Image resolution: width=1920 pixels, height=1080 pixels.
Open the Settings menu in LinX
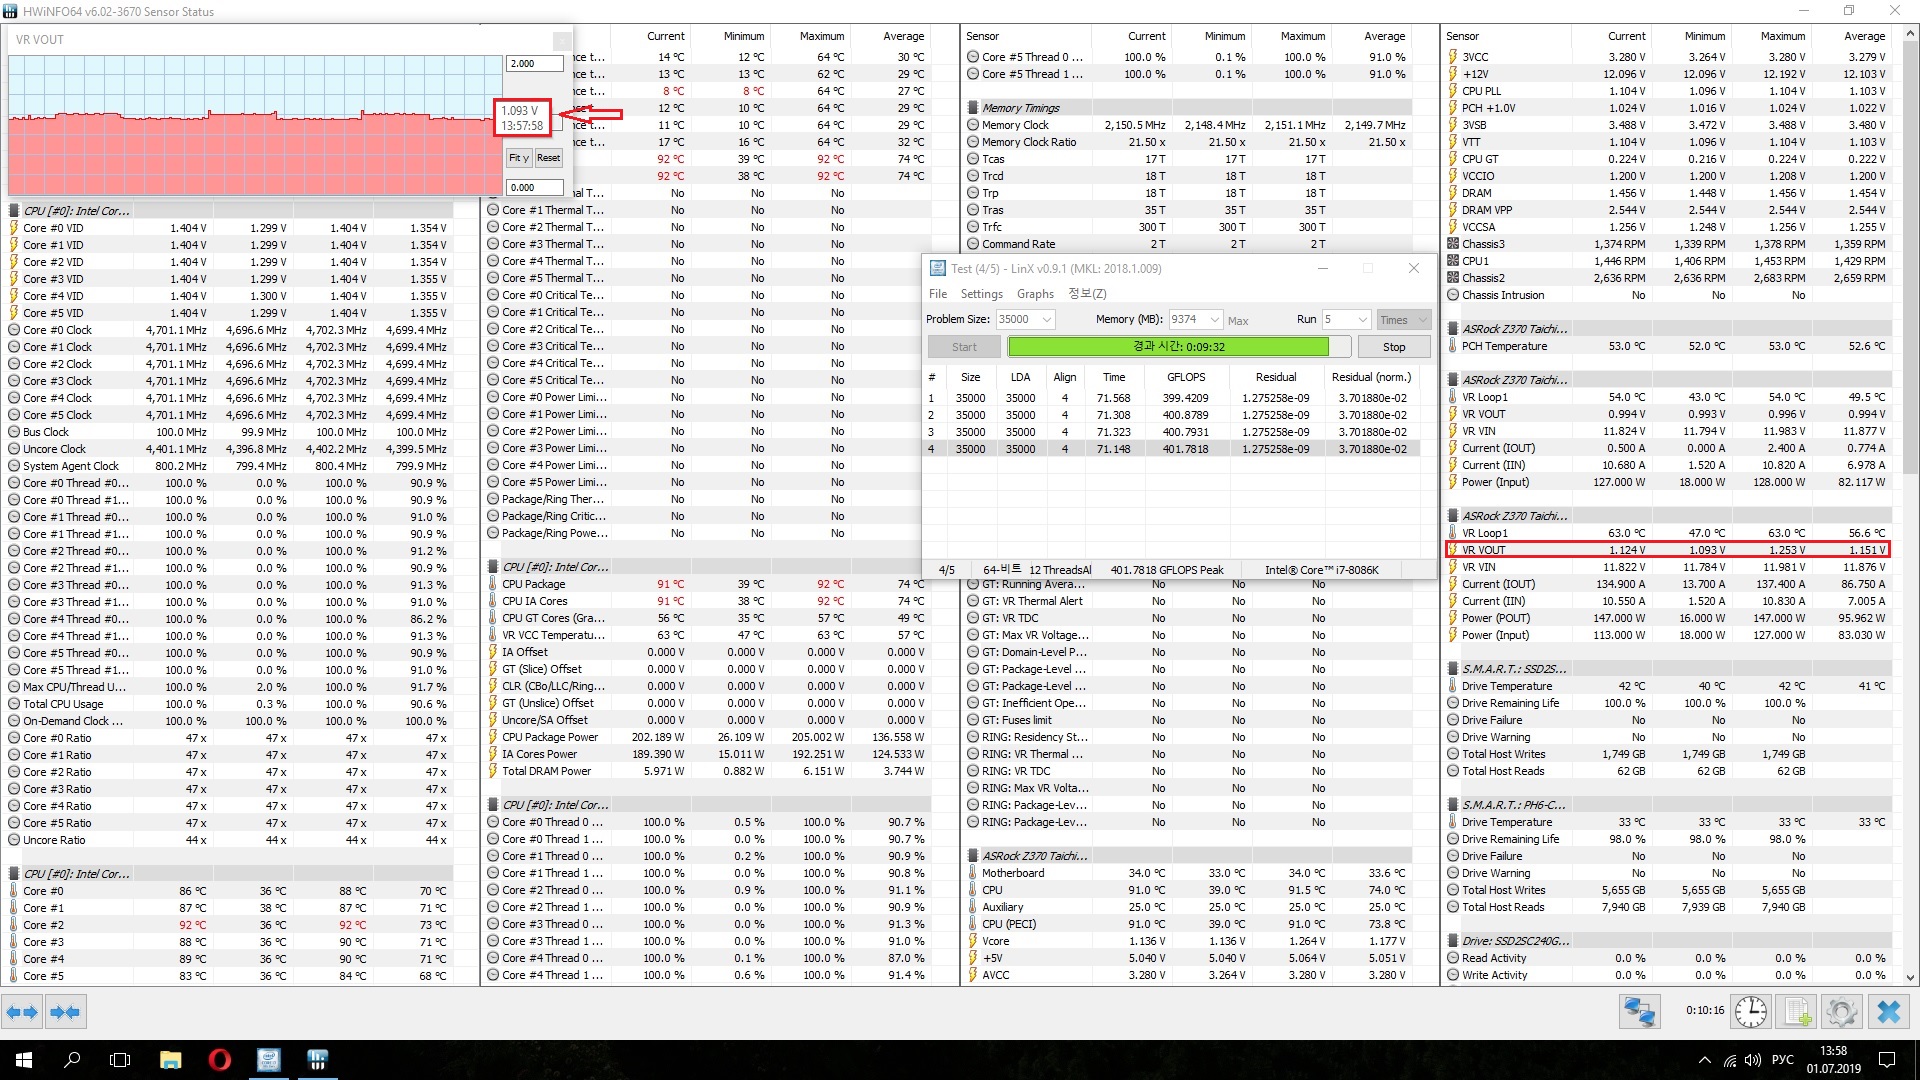[981, 294]
